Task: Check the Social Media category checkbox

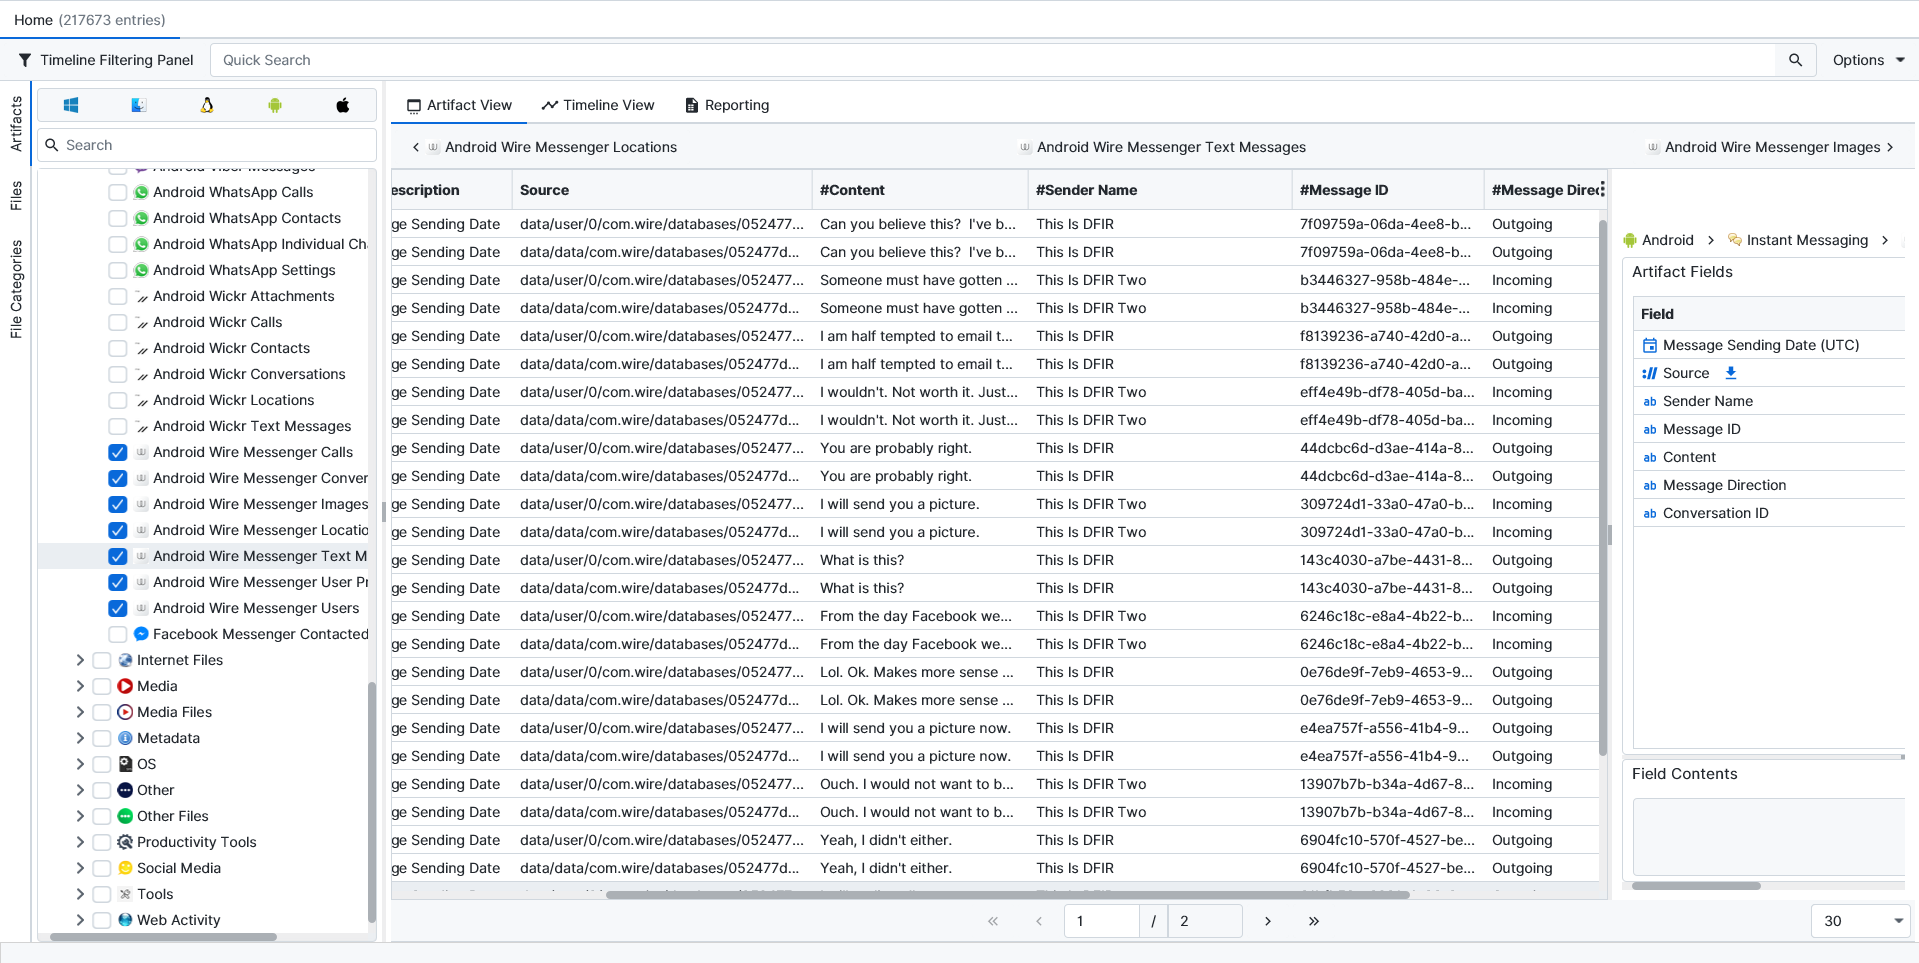Action: pyautogui.click(x=101, y=868)
